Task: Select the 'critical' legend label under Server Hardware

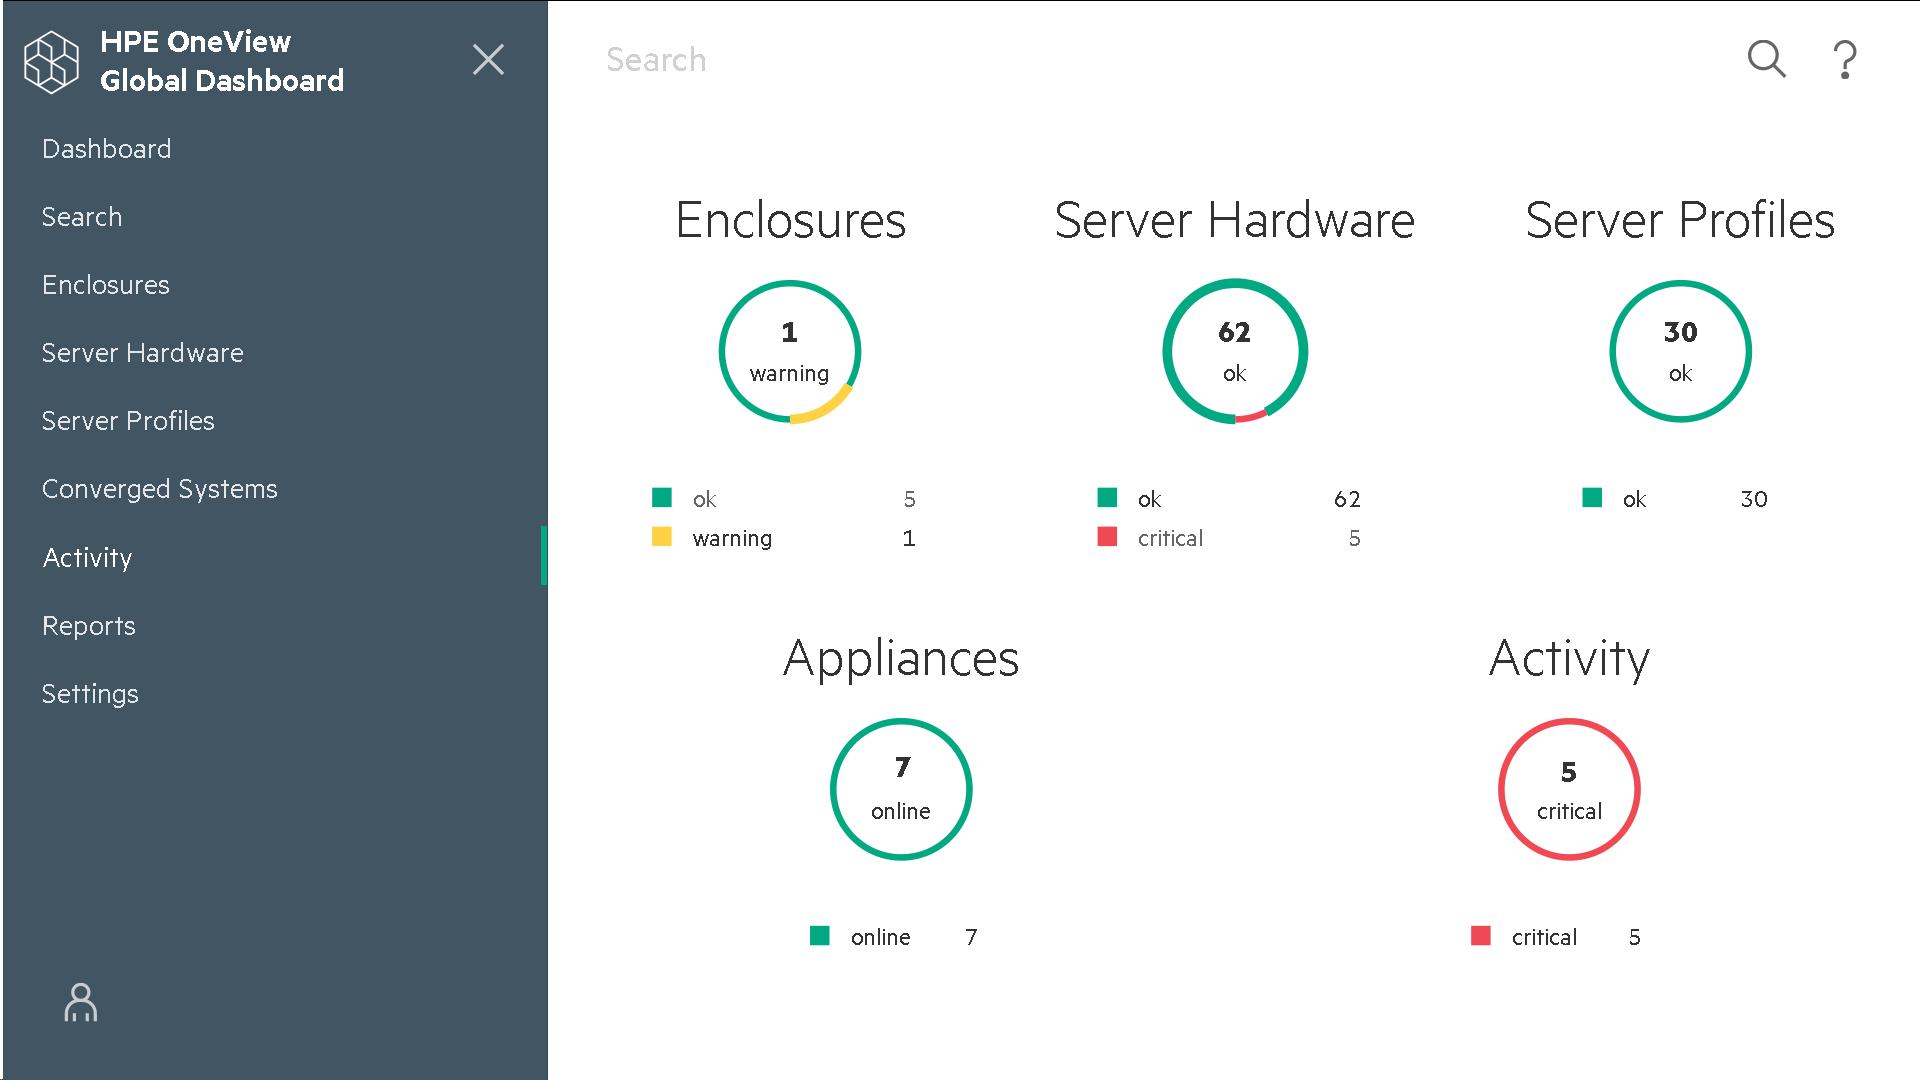Action: 1171,538
